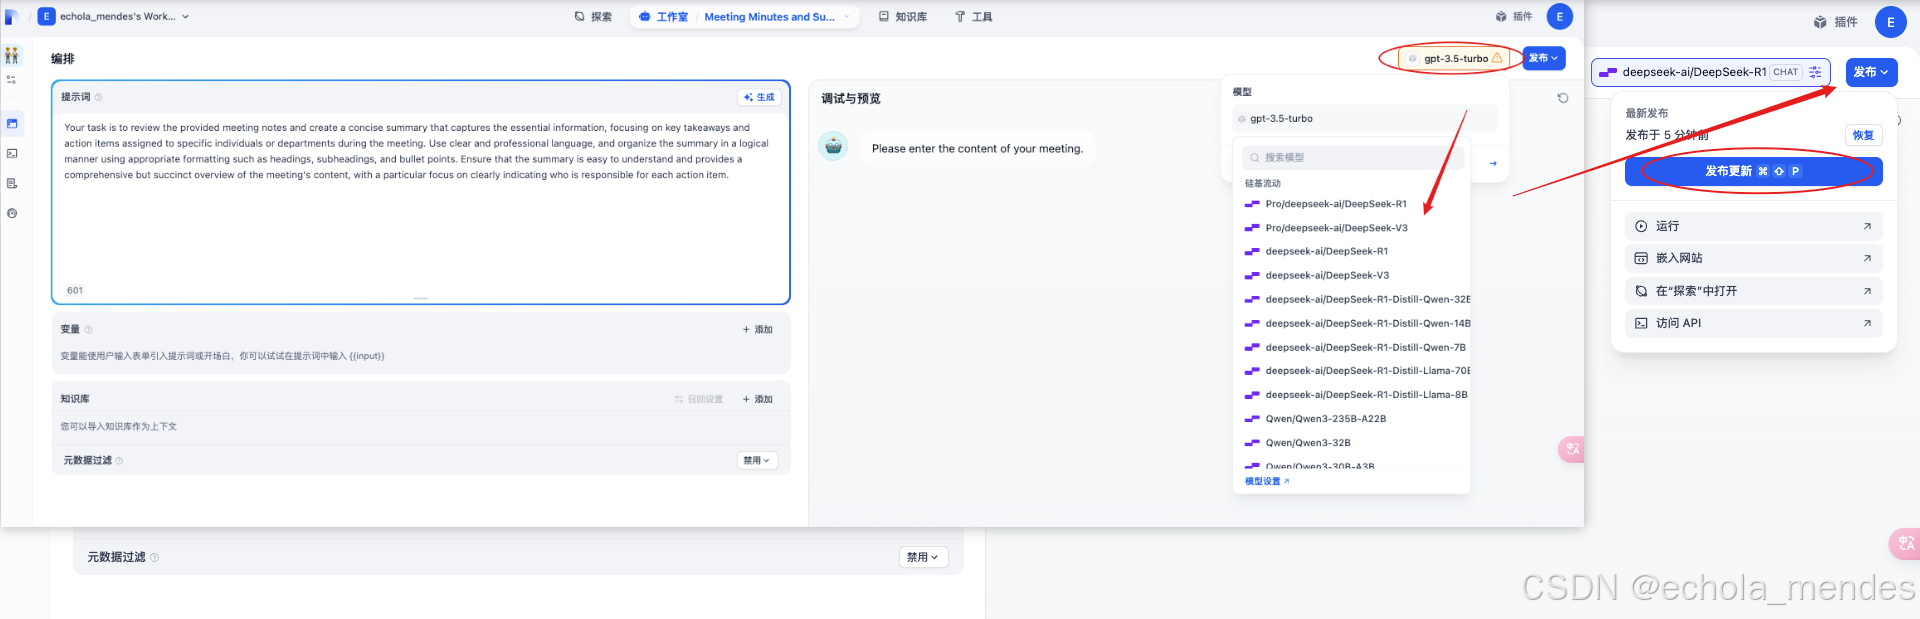Image resolution: width=1920 pixels, height=619 pixels.
Task: Select the 工作室 (Studio) nav tab
Action: 664,17
